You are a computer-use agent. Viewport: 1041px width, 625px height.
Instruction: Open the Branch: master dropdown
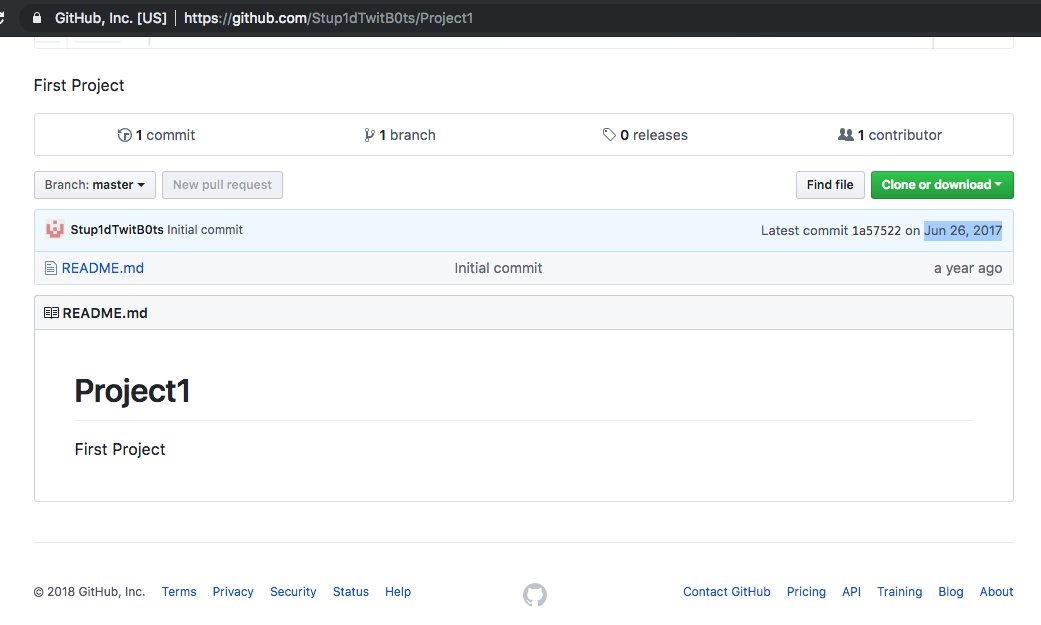point(95,185)
